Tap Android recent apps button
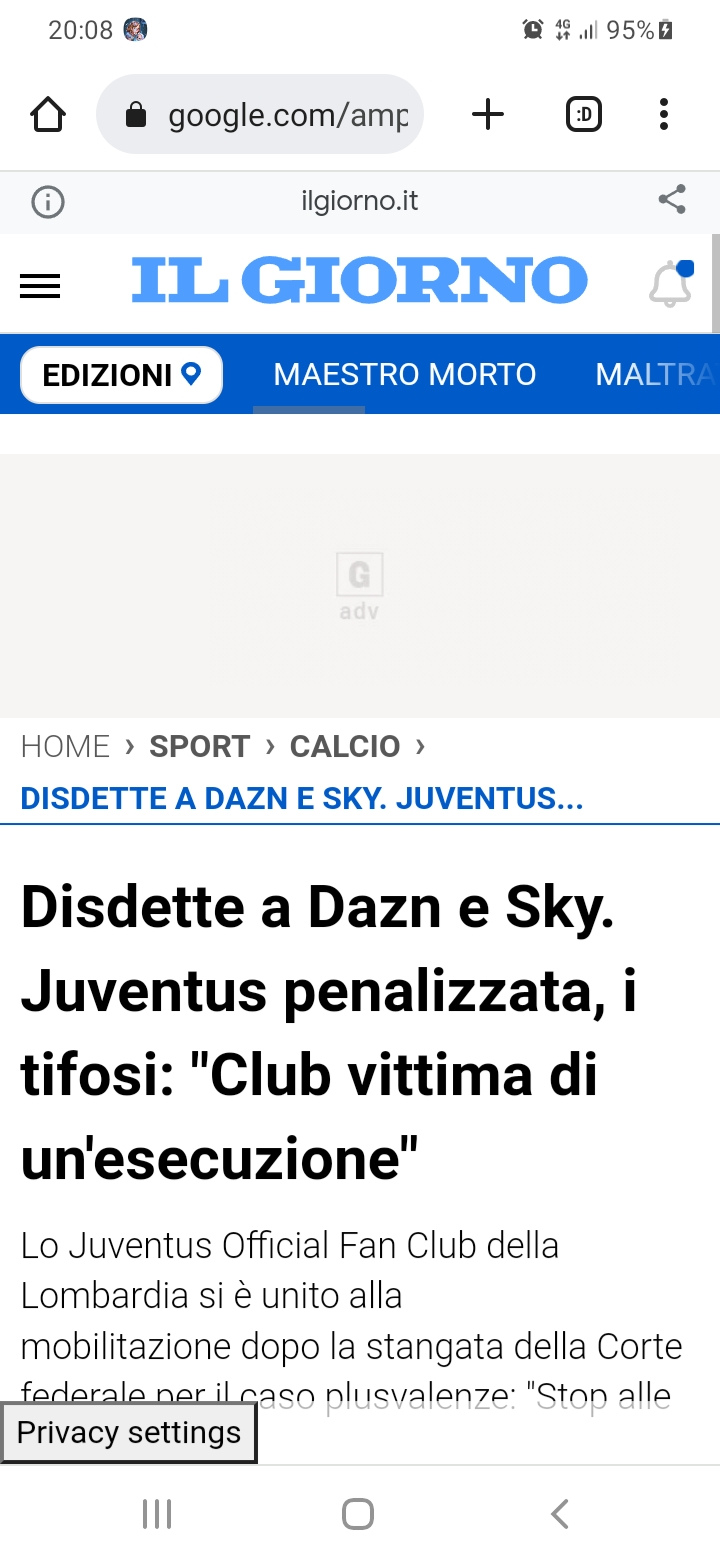The width and height of the screenshot is (720, 1560). coord(157,1514)
